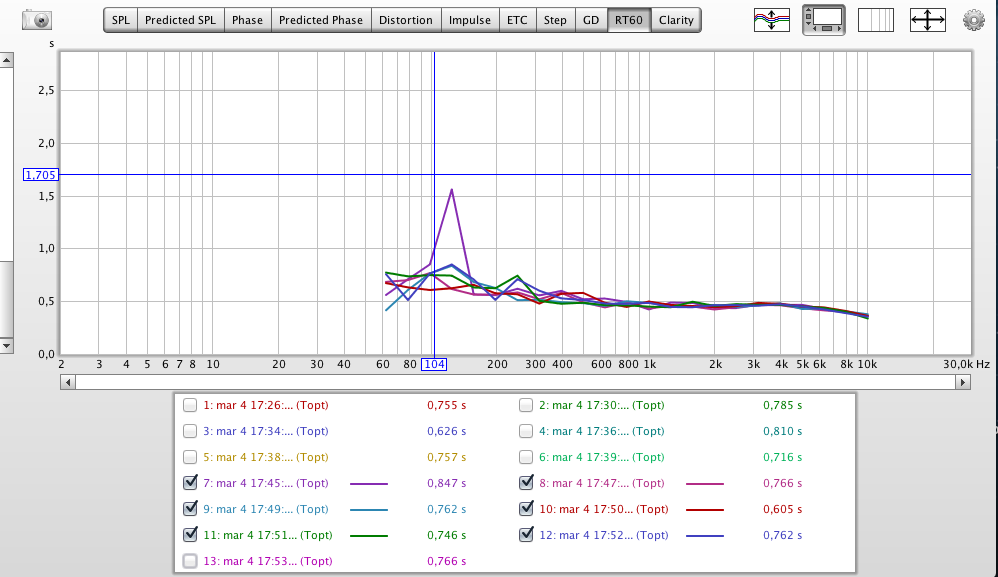Click the 0,757 s value of measurement 5

[x=446, y=457]
